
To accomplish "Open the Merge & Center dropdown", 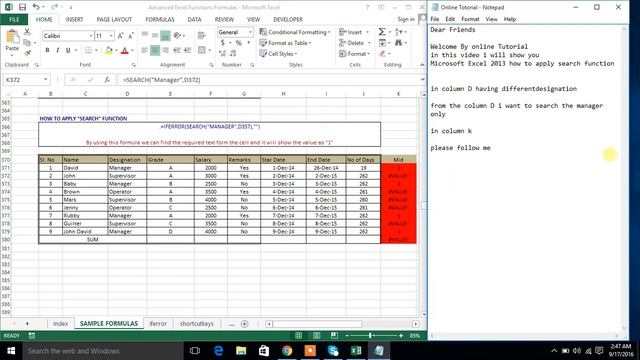I will [210, 50].
